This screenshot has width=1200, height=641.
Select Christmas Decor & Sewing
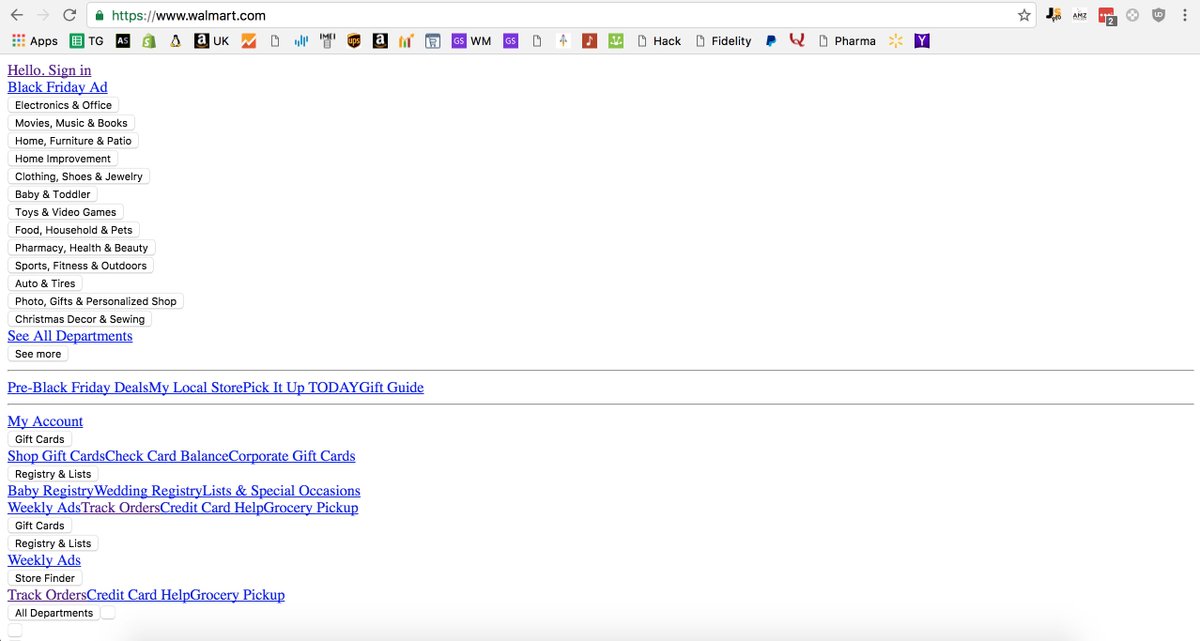(x=80, y=319)
